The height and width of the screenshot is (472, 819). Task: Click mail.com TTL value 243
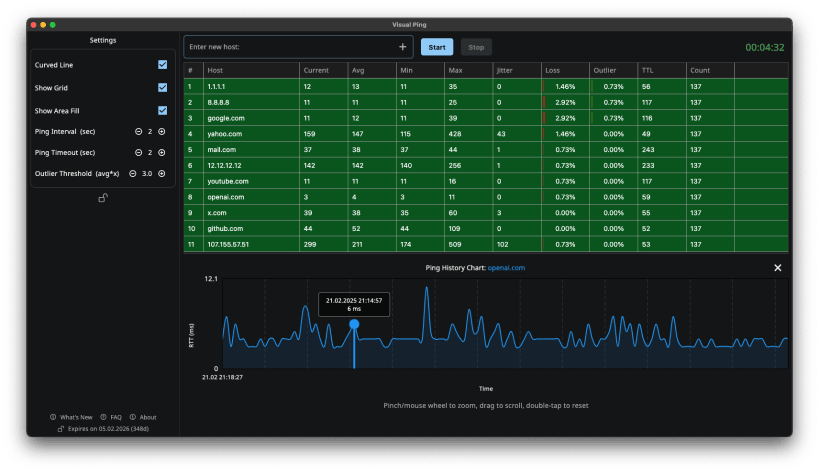point(648,150)
